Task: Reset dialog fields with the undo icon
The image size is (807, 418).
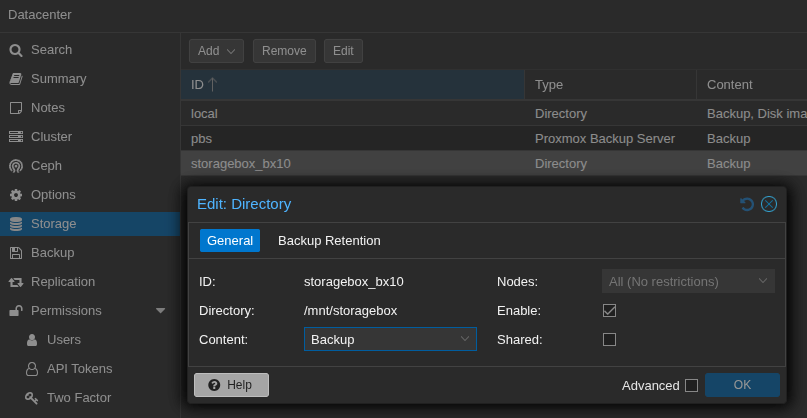Action: click(x=747, y=204)
